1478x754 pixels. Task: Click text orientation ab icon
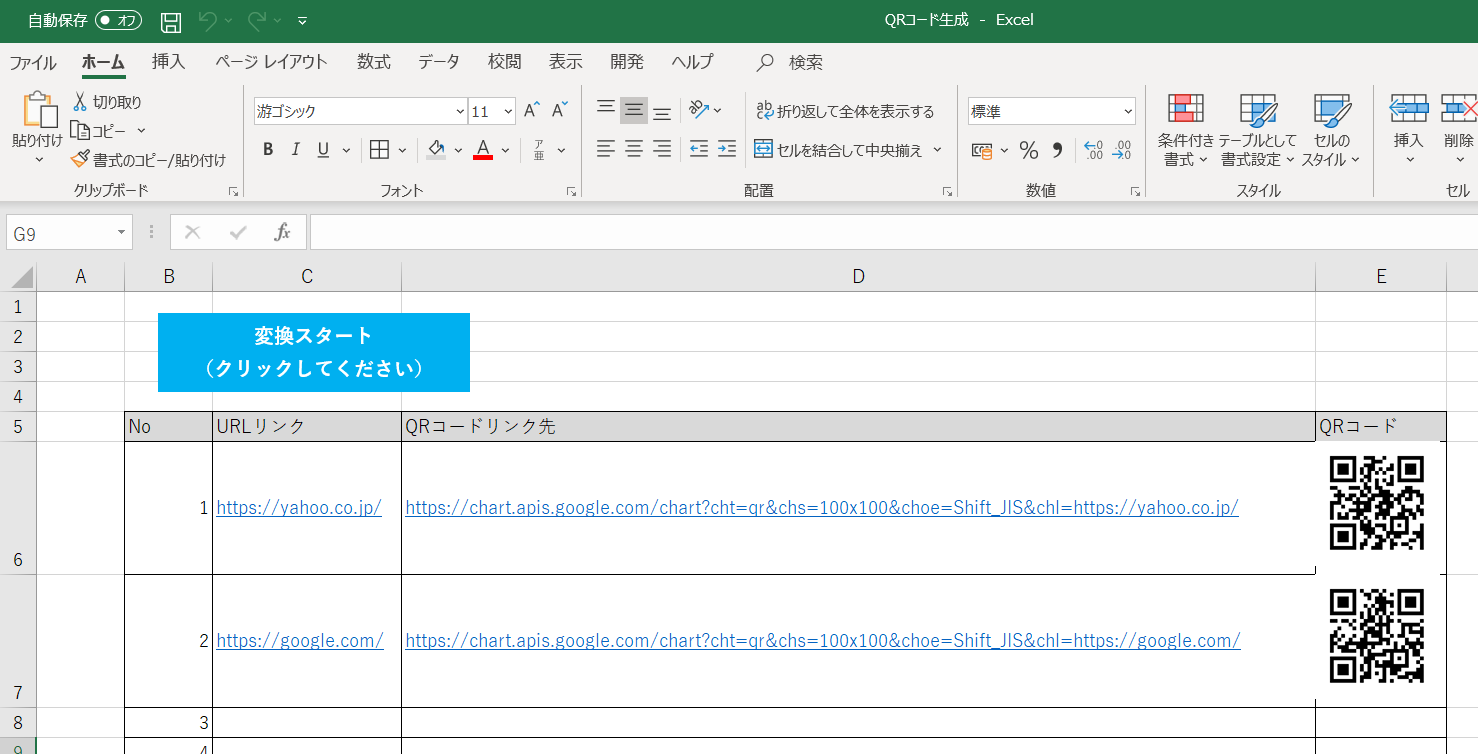pyautogui.click(x=699, y=110)
